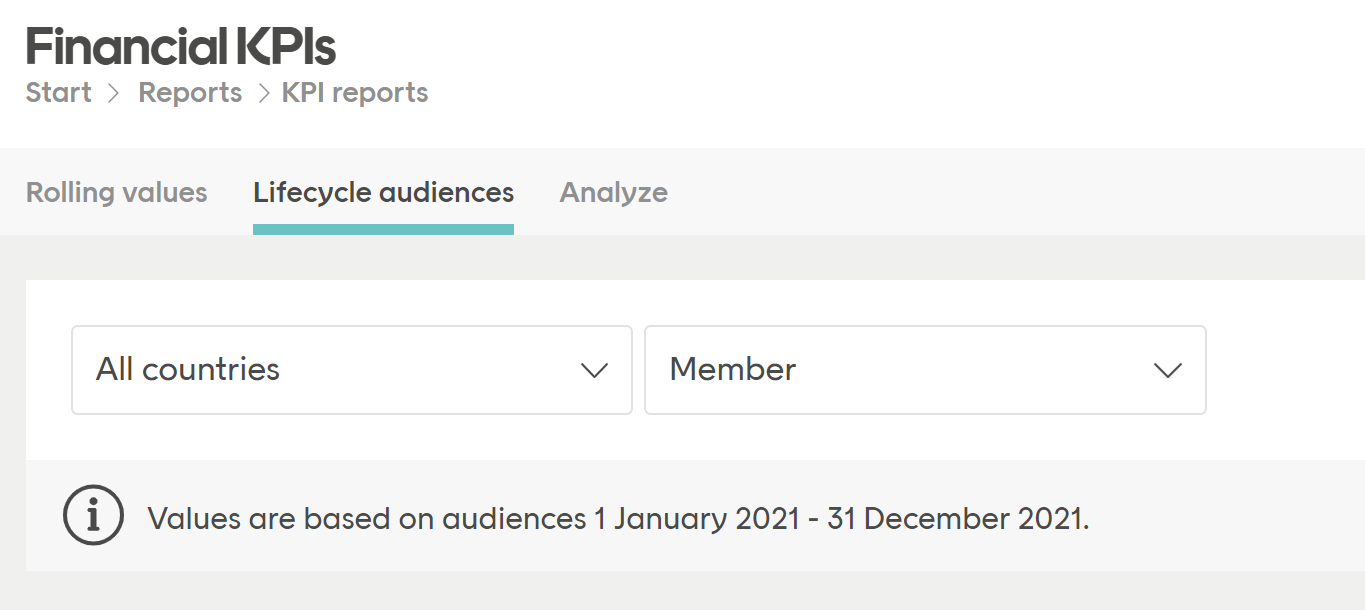
Task: Click the KPI reports breadcrumb entry
Action: (353, 93)
